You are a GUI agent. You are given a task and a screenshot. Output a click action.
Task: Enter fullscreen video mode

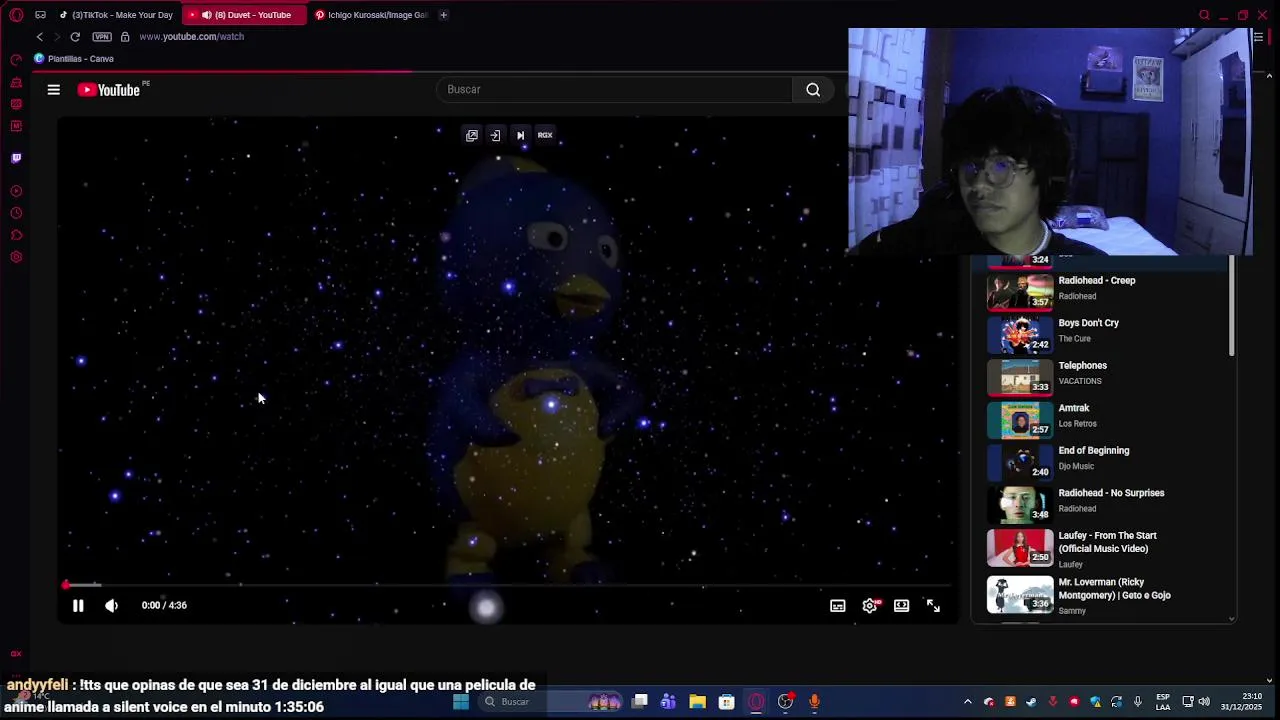[933, 606]
